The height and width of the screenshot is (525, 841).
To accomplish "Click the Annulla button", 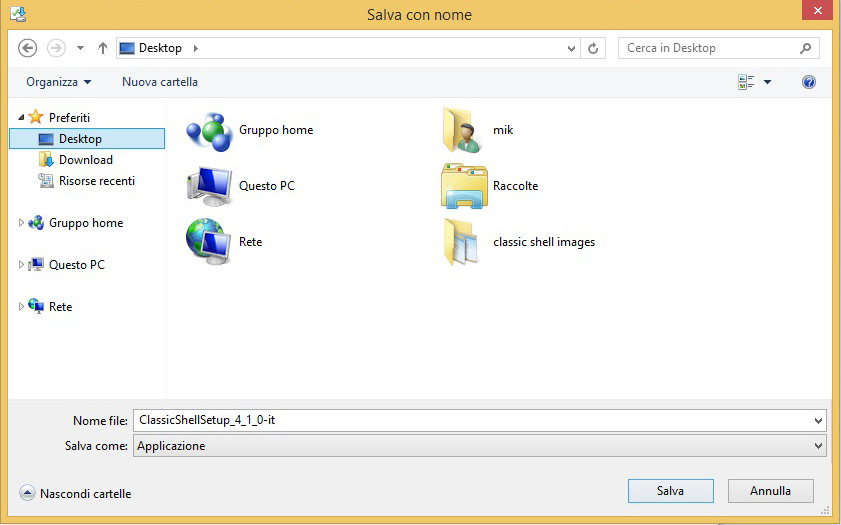I will pyautogui.click(x=770, y=491).
